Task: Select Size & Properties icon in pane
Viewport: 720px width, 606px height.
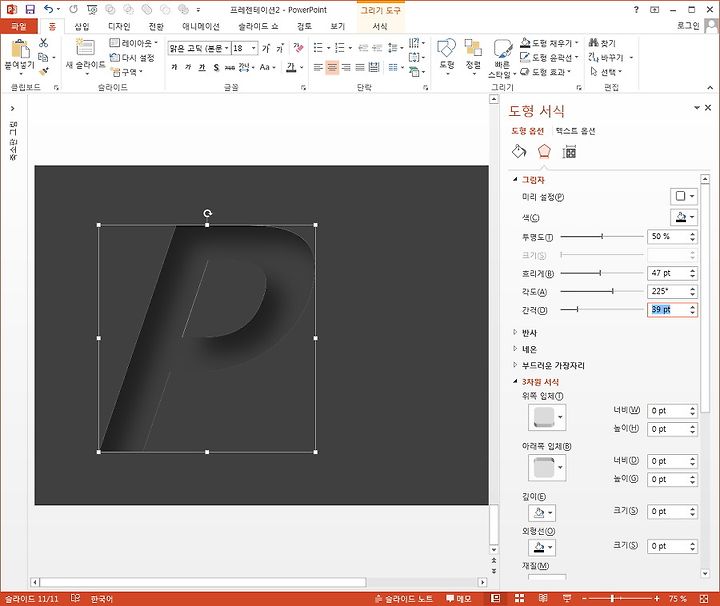Action: [569, 152]
